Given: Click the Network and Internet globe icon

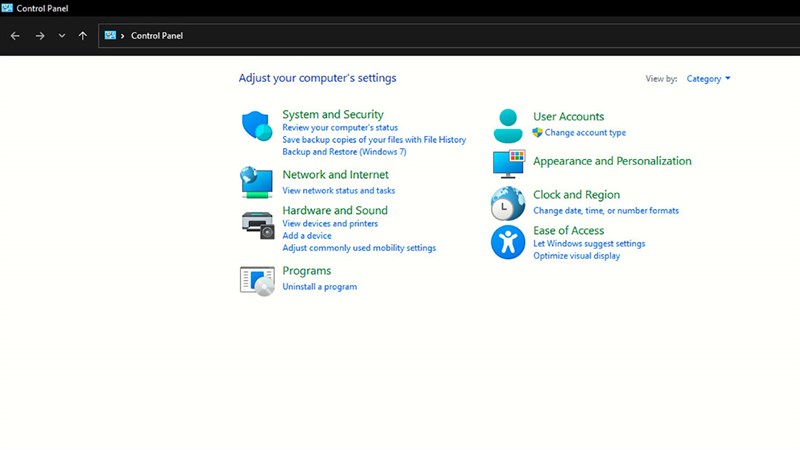Looking at the screenshot, I should coord(256,182).
